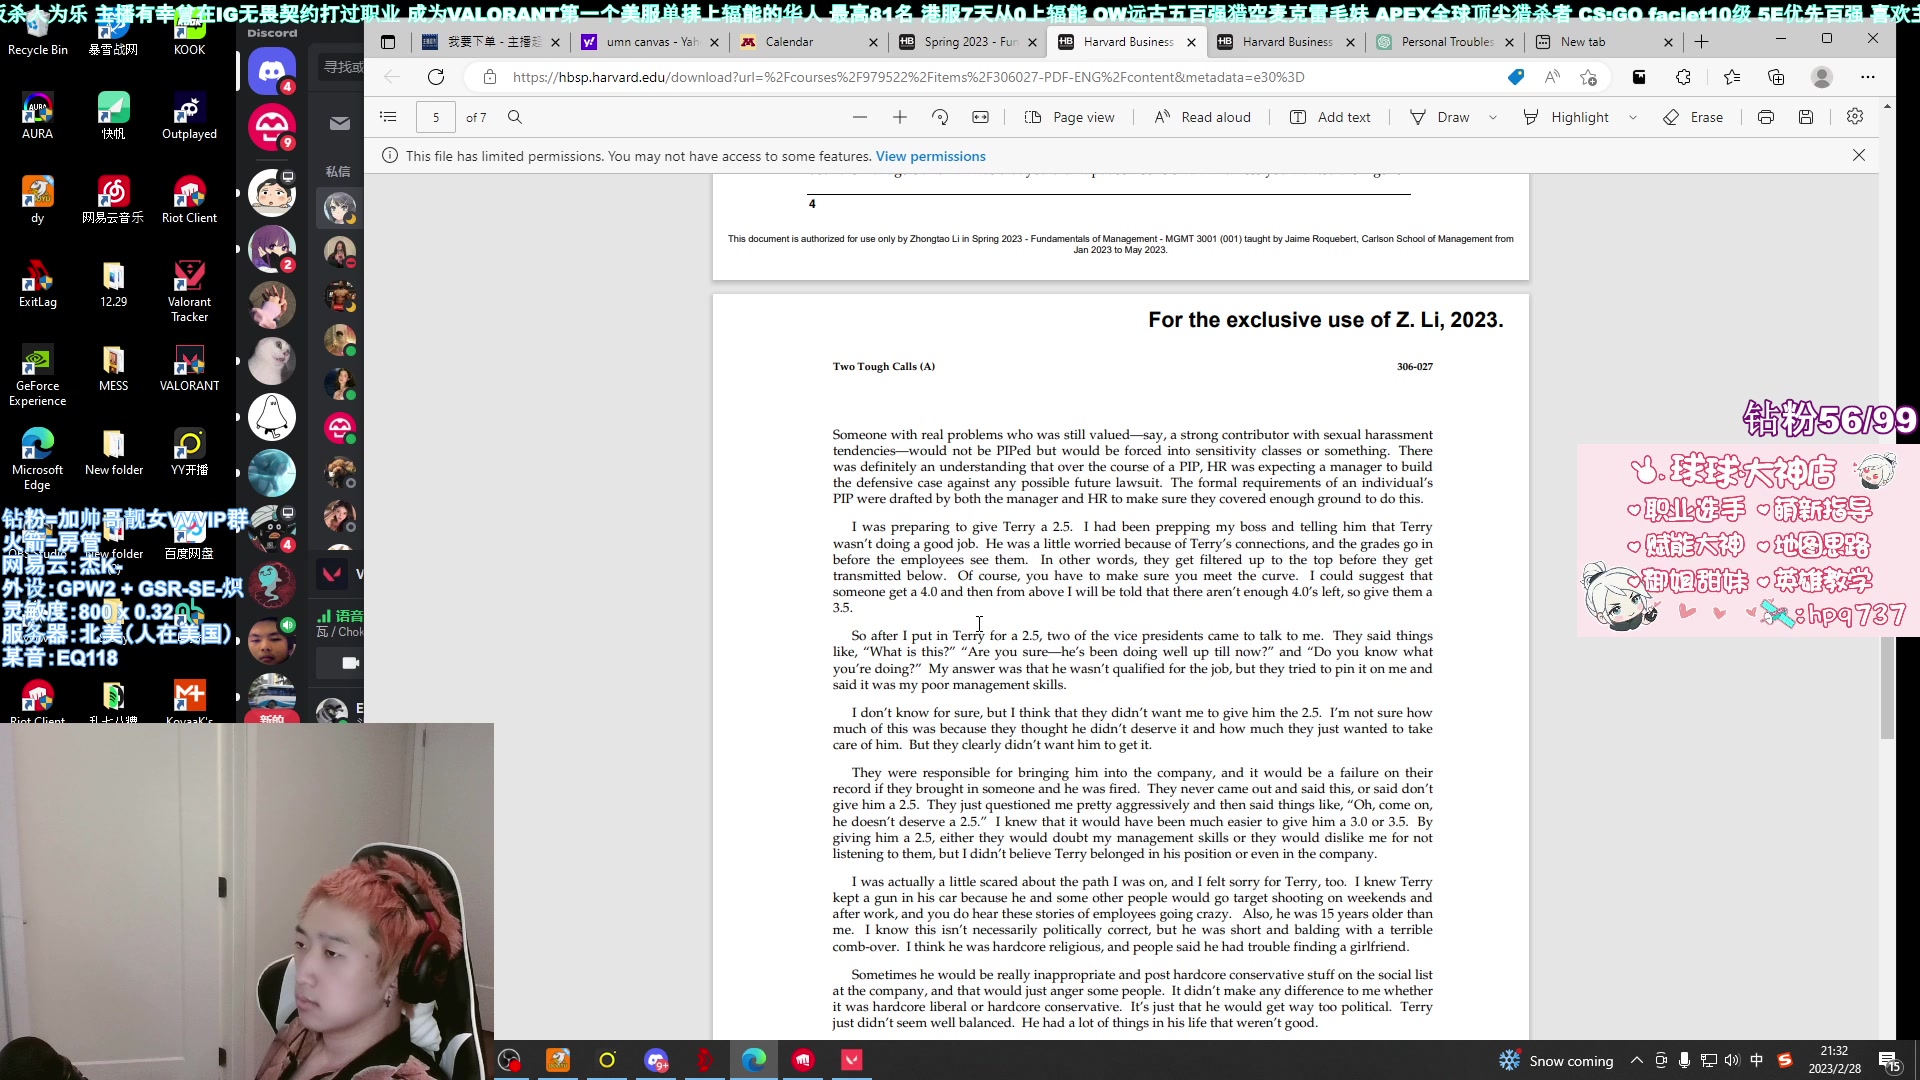1920x1080 pixels.
Task: Zoom out with the minus icon
Action: coord(860,117)
